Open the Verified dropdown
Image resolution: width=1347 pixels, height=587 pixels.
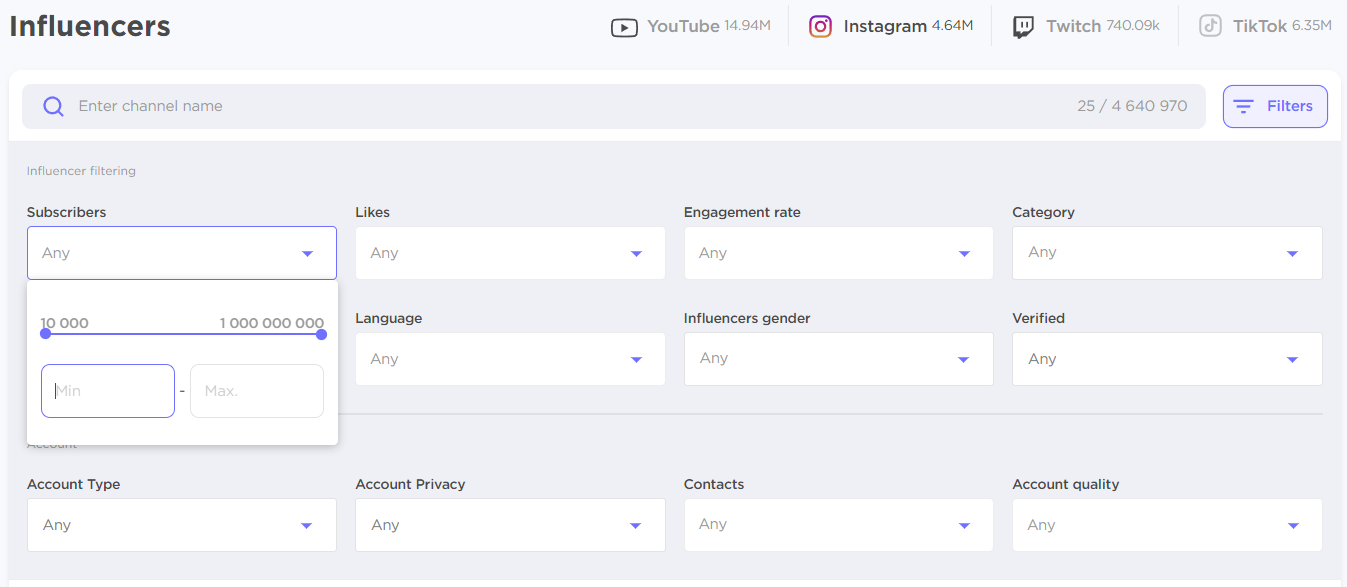pyautogui.click(x=1166, y=359)
